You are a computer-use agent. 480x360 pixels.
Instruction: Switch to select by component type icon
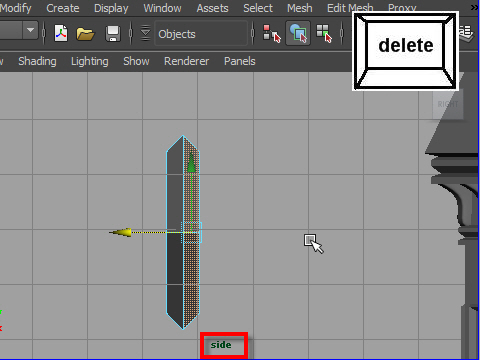point(324,33)
